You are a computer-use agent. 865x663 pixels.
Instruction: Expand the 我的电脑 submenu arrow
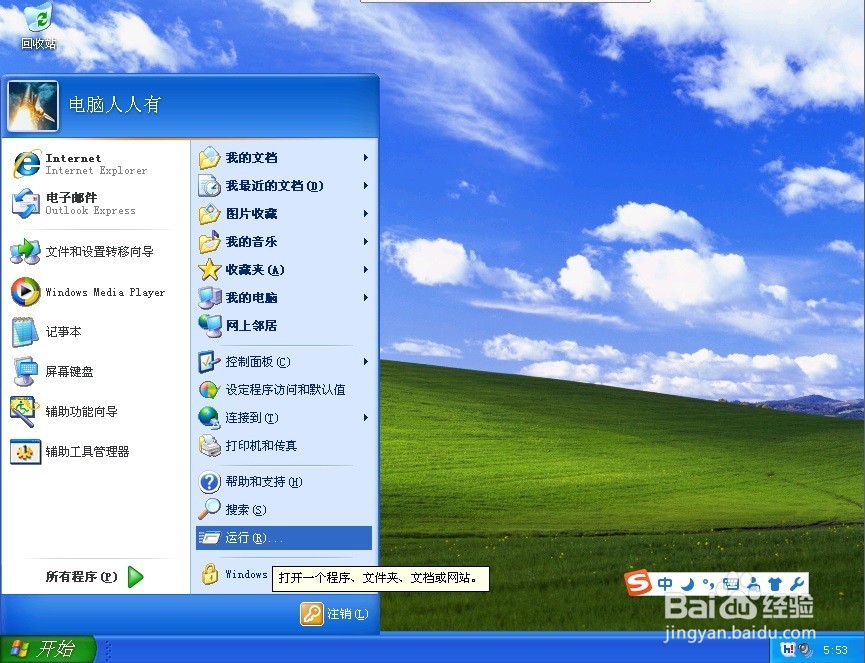[365, 298]
